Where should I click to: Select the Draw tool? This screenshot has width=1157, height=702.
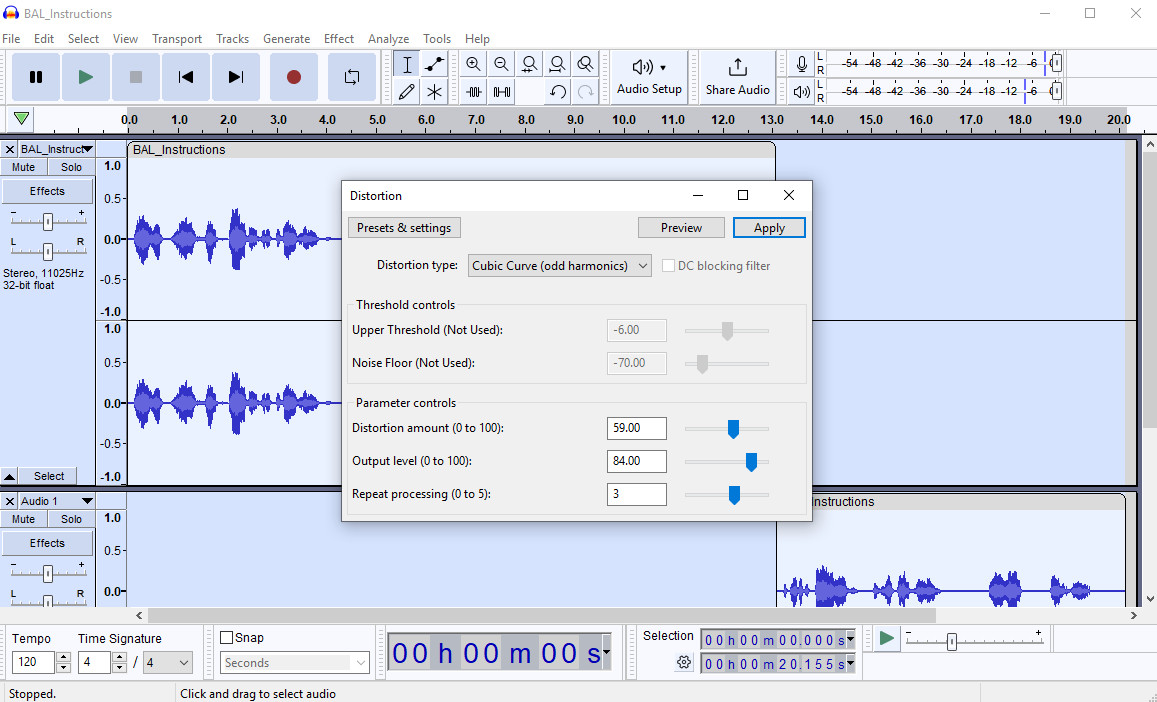click(405, 90)
